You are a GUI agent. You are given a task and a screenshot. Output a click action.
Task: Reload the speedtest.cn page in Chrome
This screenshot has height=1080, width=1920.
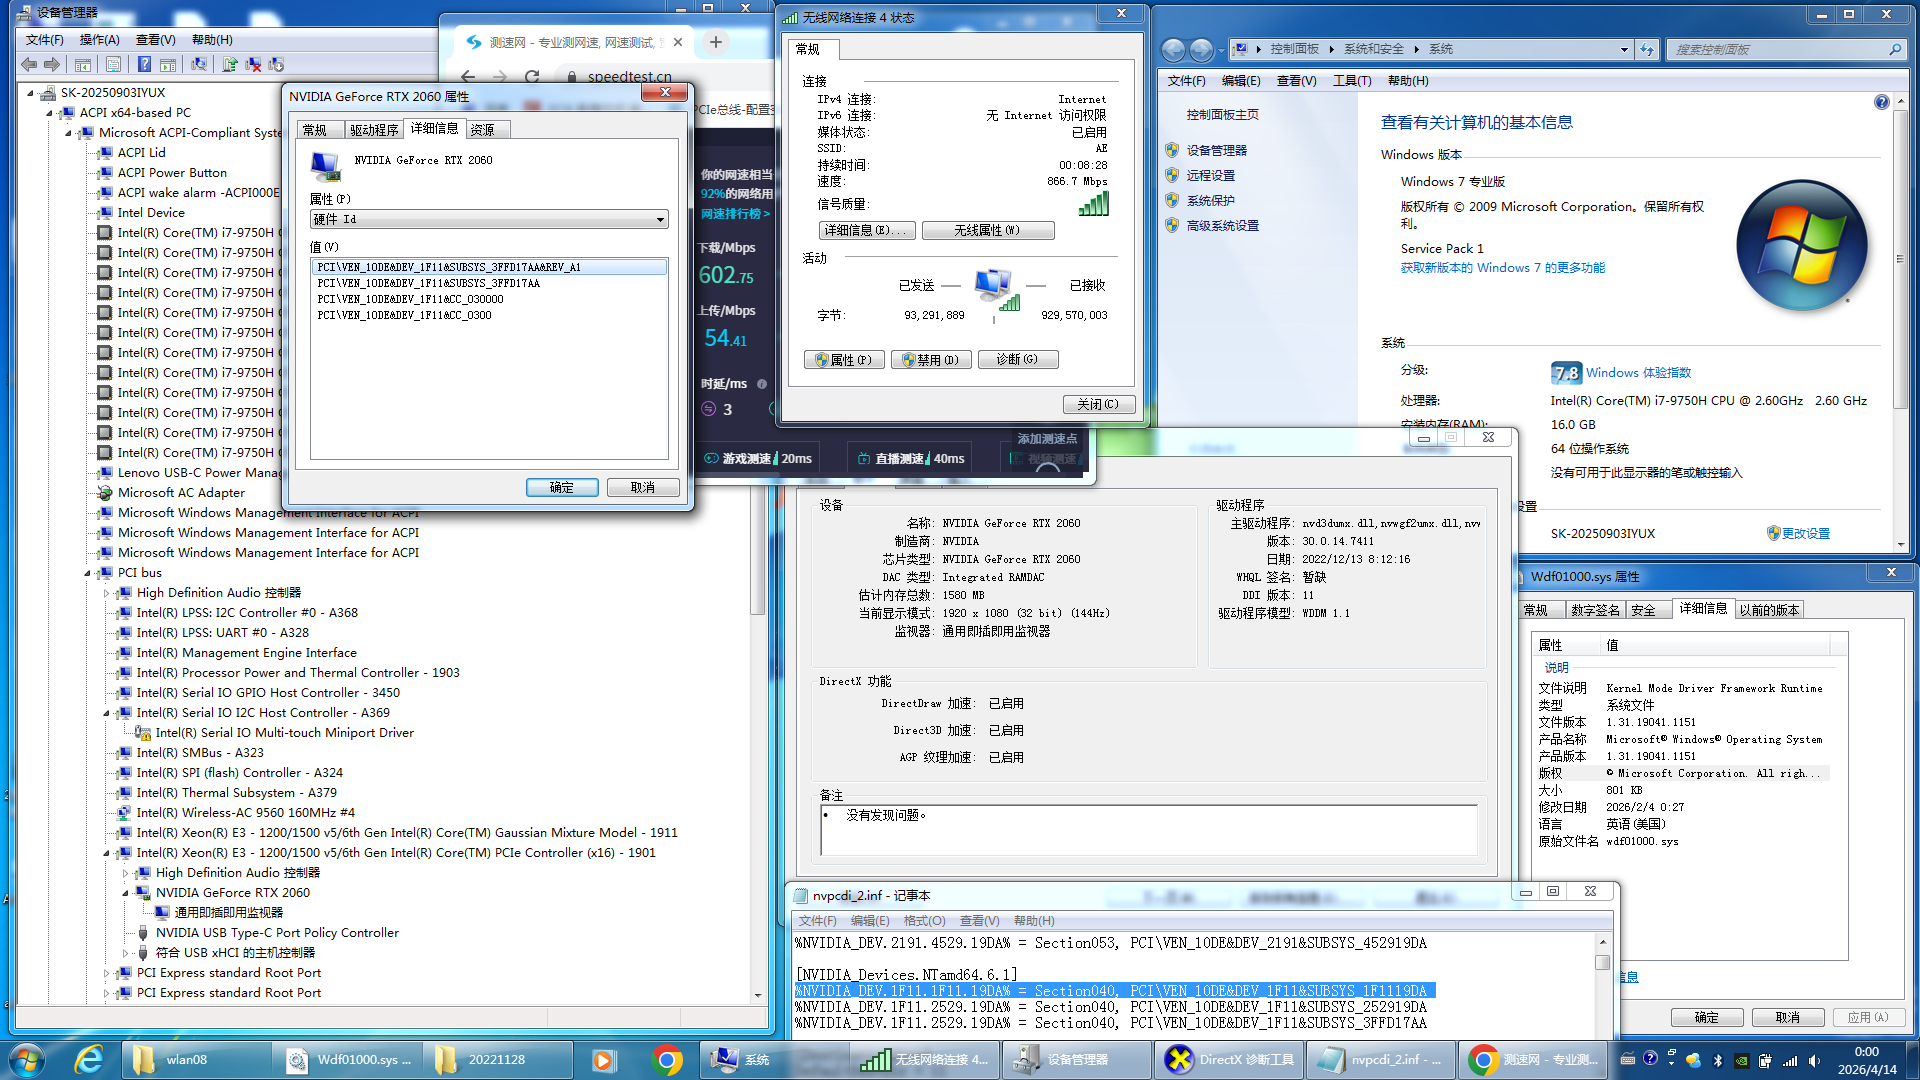532,76
